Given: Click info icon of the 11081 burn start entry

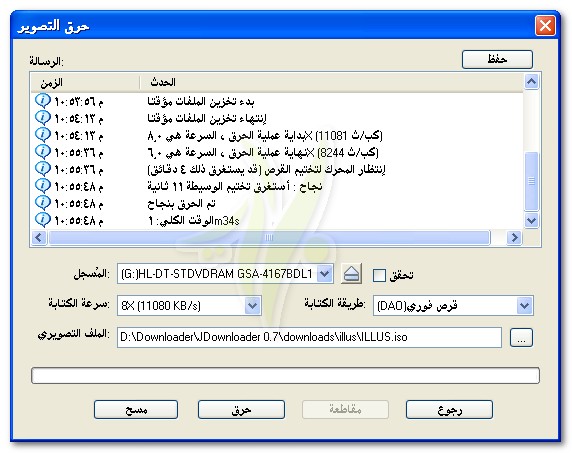Looking at the screenshot, I should (x=43, y=135).
